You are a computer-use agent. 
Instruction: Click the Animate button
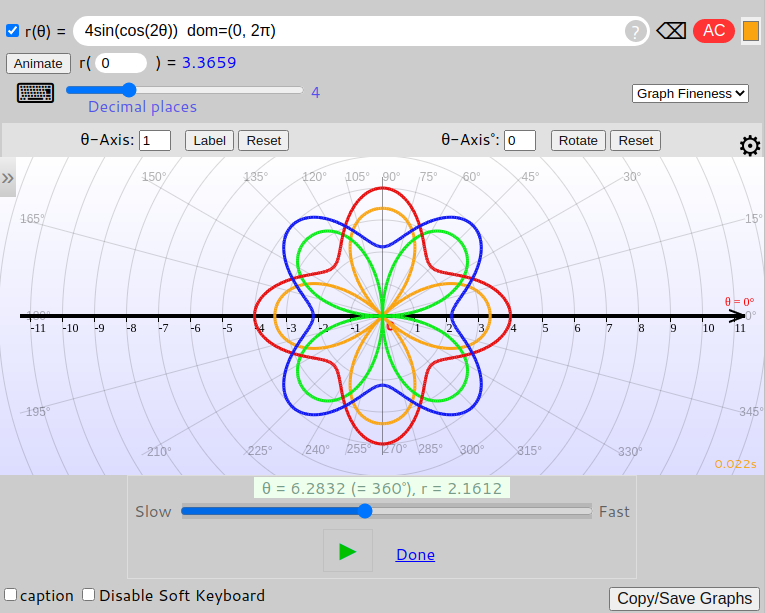[38, 63]
